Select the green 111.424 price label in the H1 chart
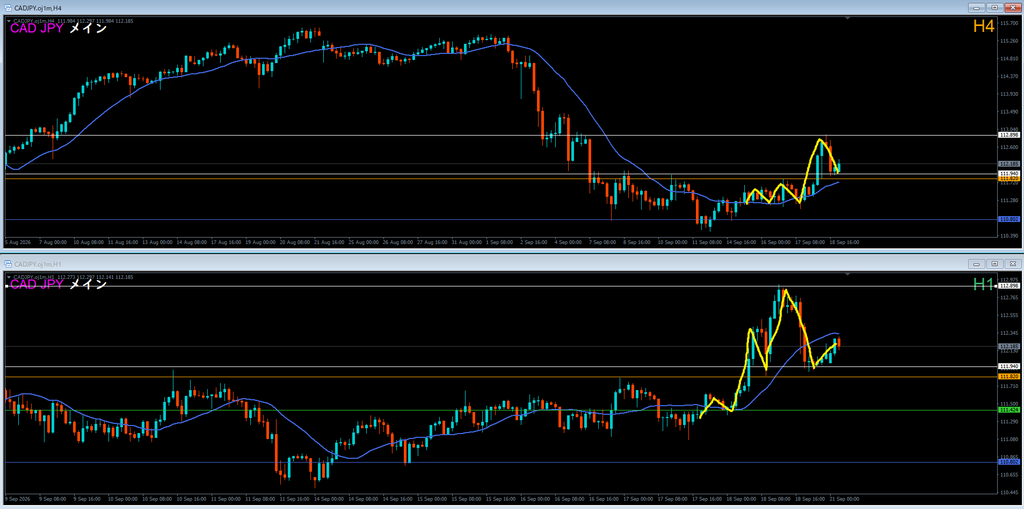1024x509 pixels. coord(1008,410)
